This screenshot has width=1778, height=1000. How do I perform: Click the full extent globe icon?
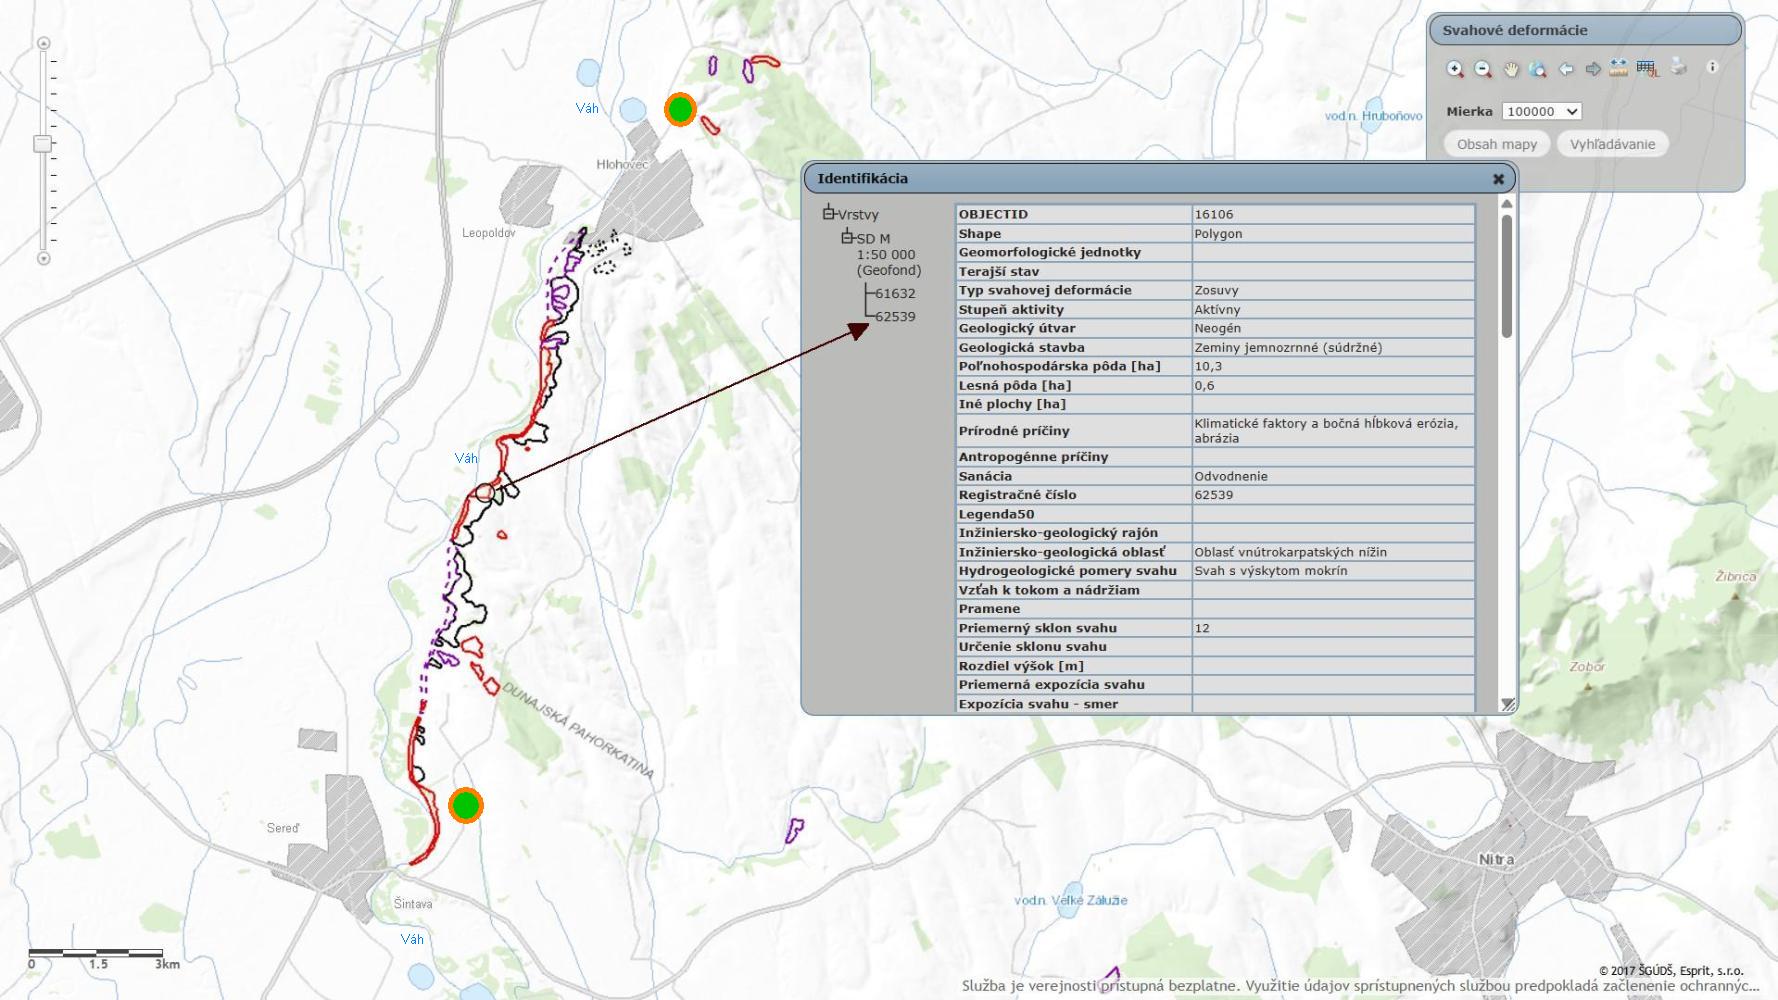point(1538,69)
